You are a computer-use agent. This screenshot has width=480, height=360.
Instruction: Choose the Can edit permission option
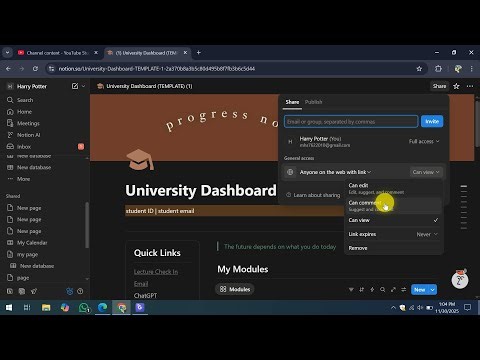[x=393, y=188]
